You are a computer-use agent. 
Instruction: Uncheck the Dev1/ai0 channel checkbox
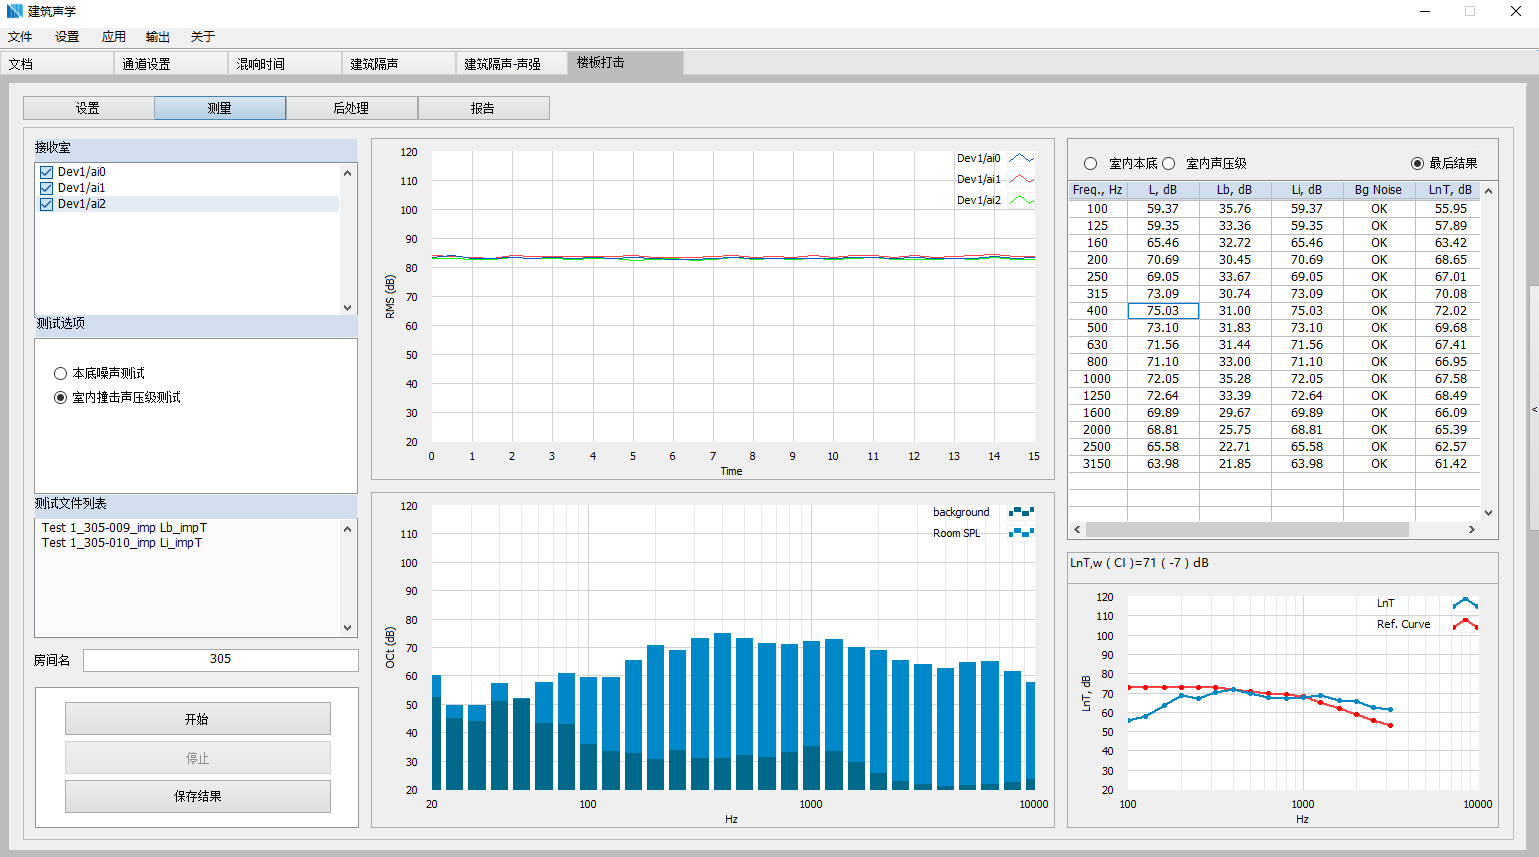coord(46,172)
